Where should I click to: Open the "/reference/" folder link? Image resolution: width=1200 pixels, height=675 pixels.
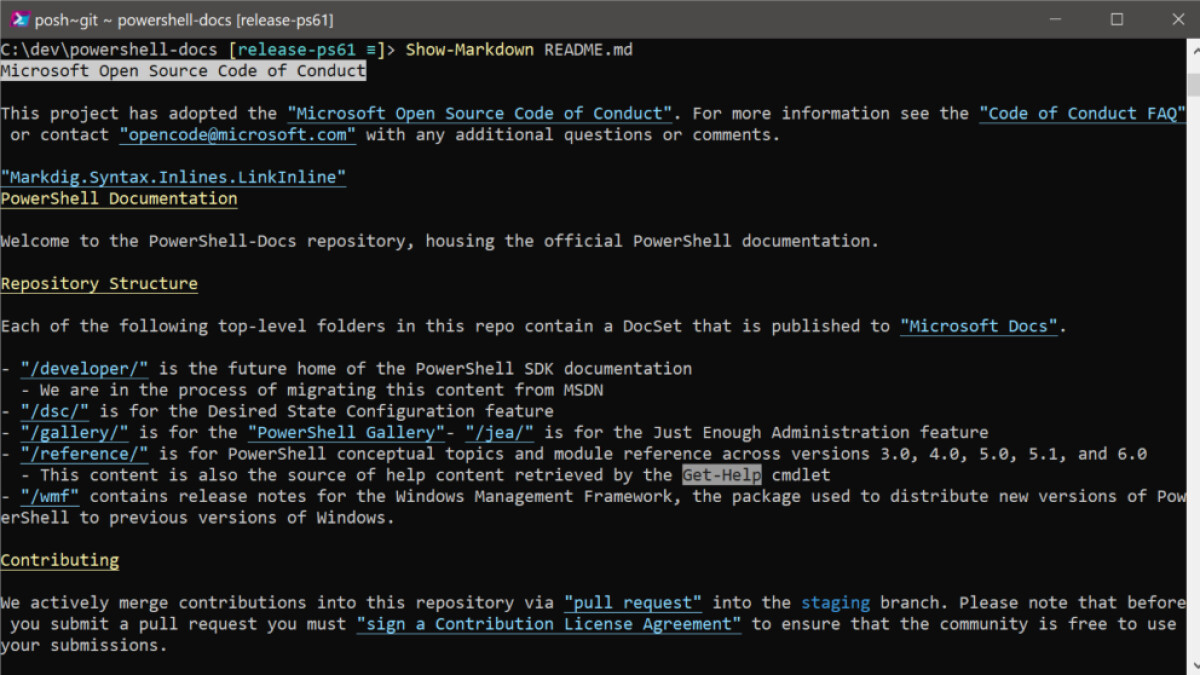point(84,454)
